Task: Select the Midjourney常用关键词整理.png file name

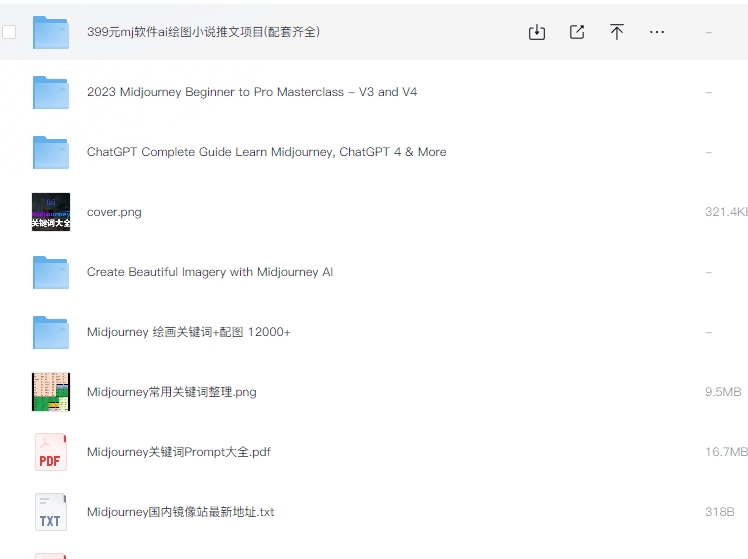Action: click(172, 392)
